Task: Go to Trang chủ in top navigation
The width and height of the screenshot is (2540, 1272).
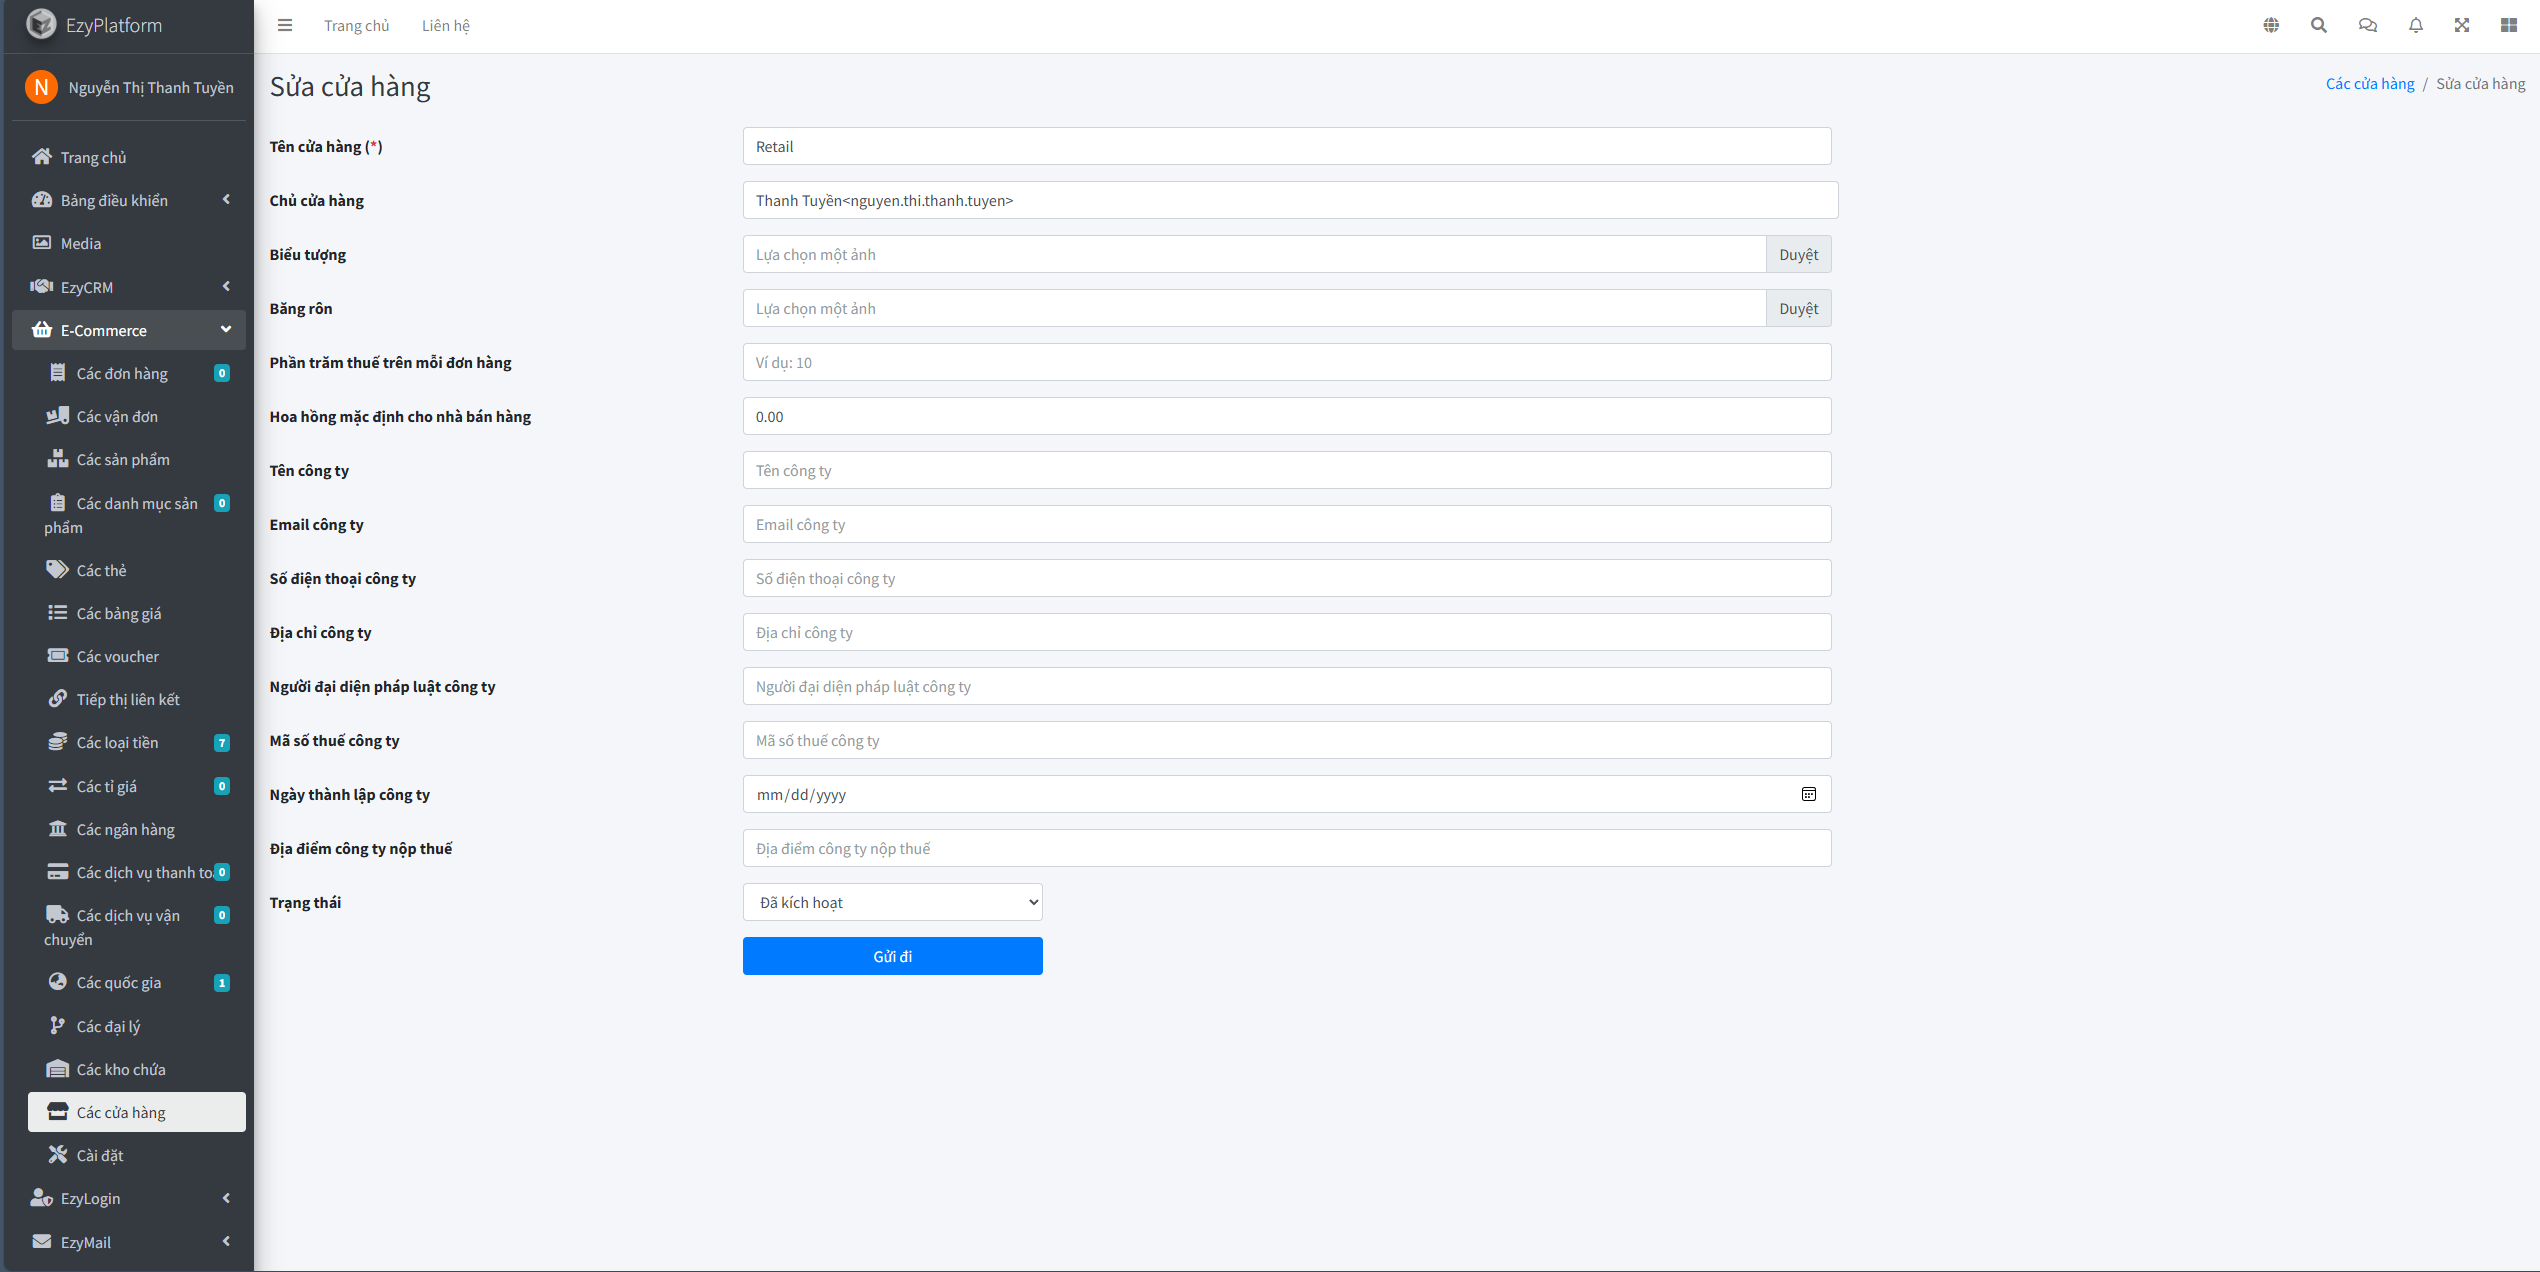Action: [x=356, y=26]
